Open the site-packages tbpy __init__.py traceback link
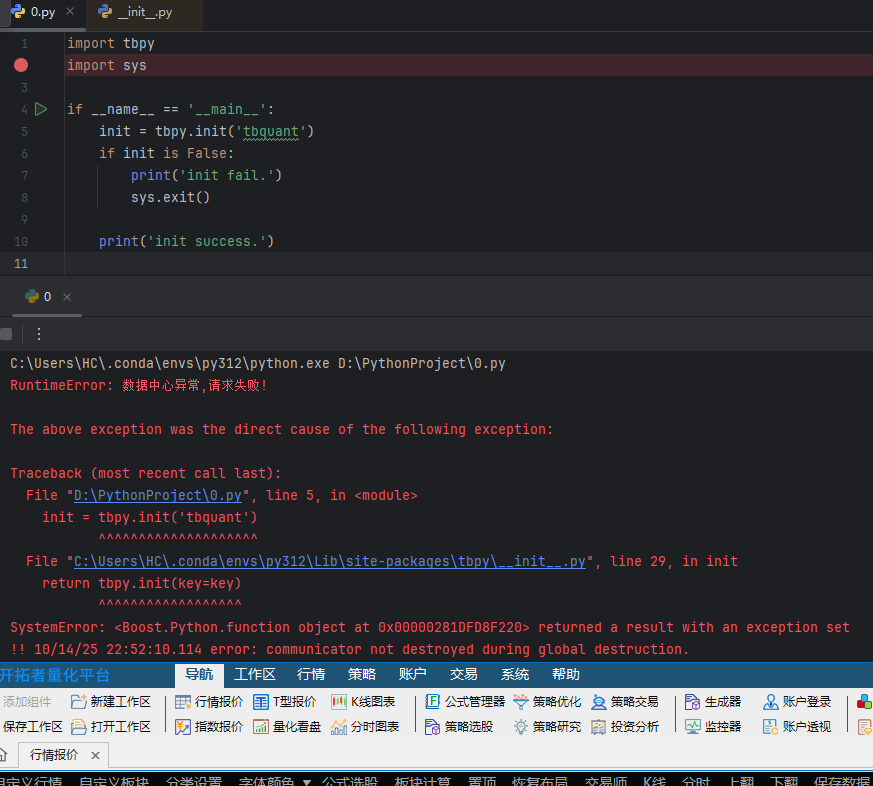 click(330, 561)
